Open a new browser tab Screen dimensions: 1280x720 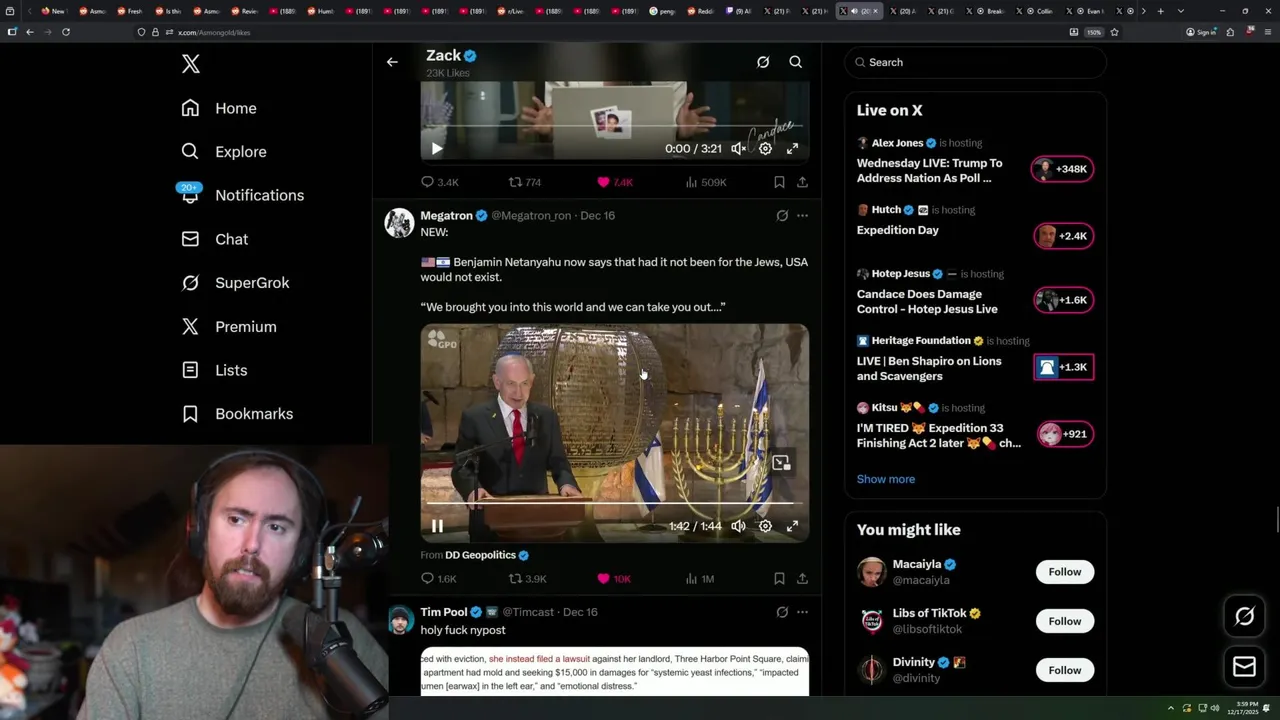1160,11
